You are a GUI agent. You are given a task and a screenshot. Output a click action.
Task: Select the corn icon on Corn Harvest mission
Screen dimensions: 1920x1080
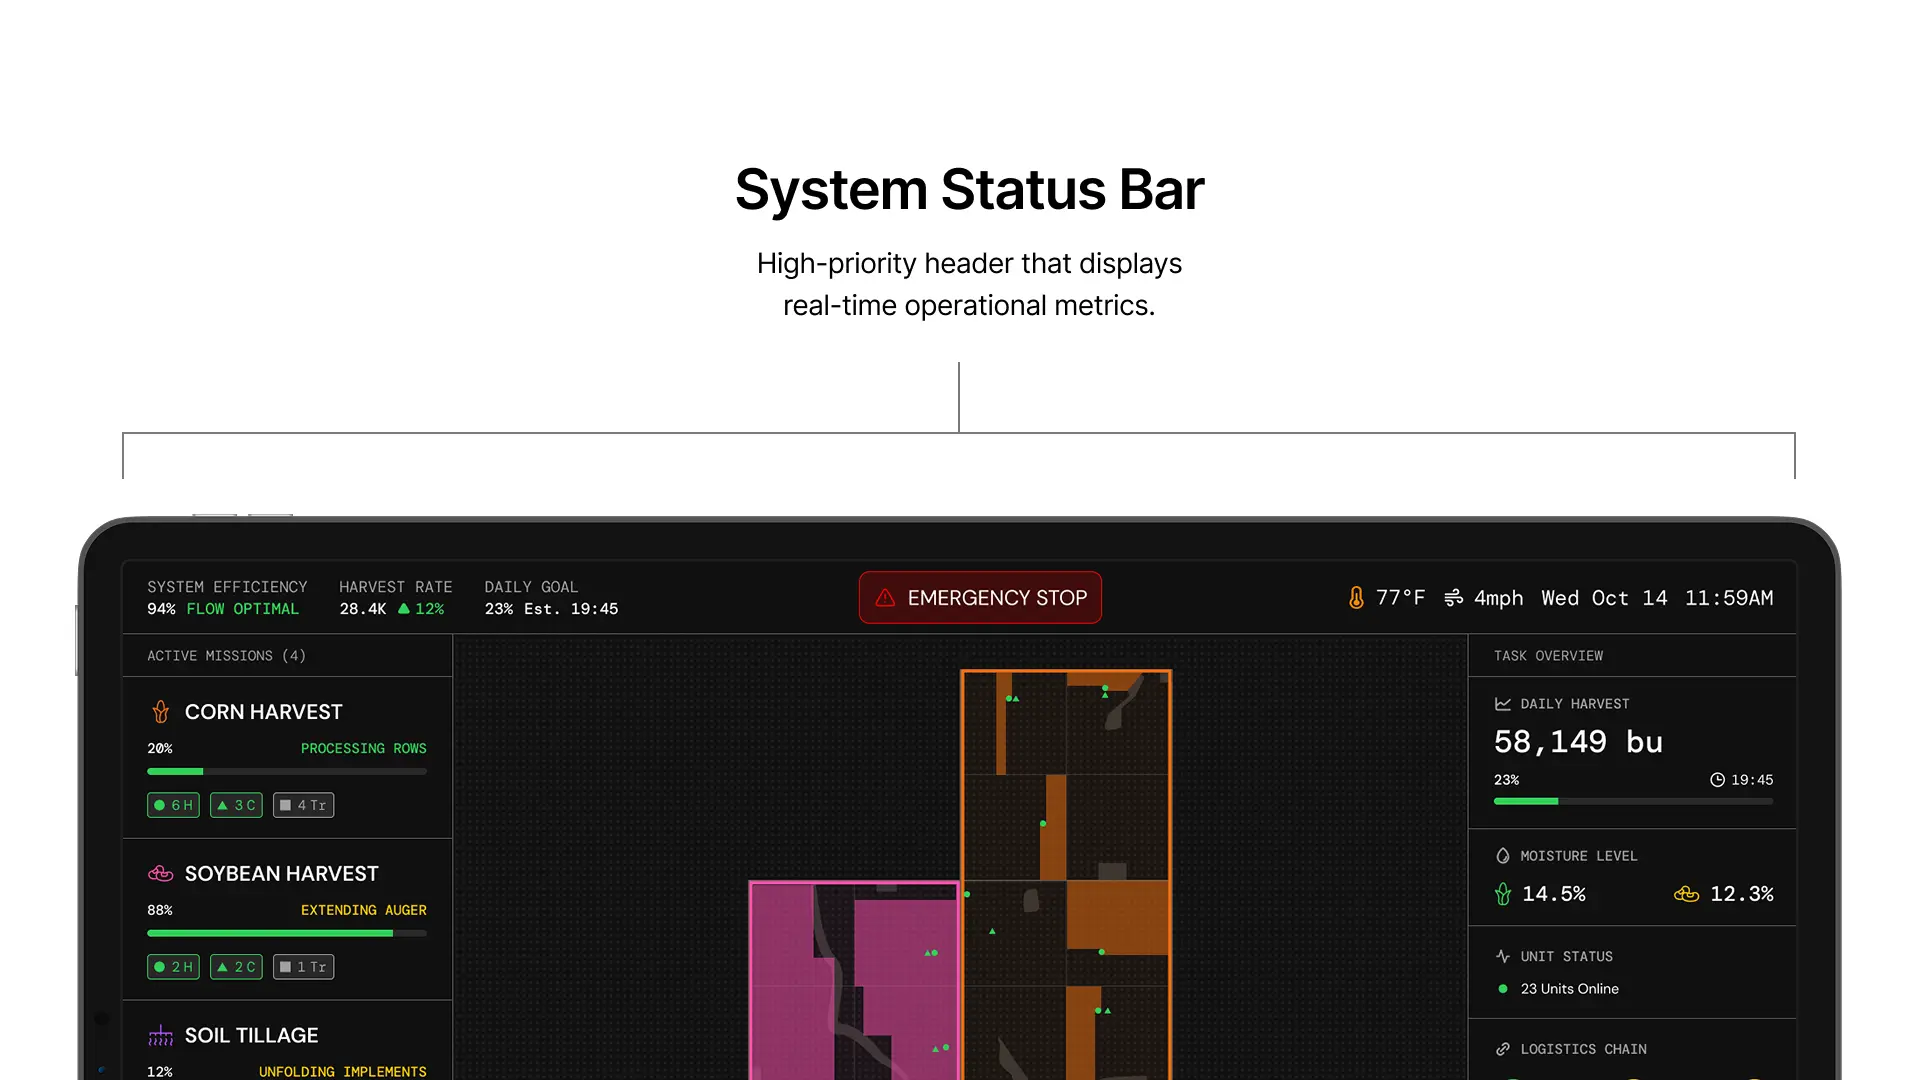161,712
